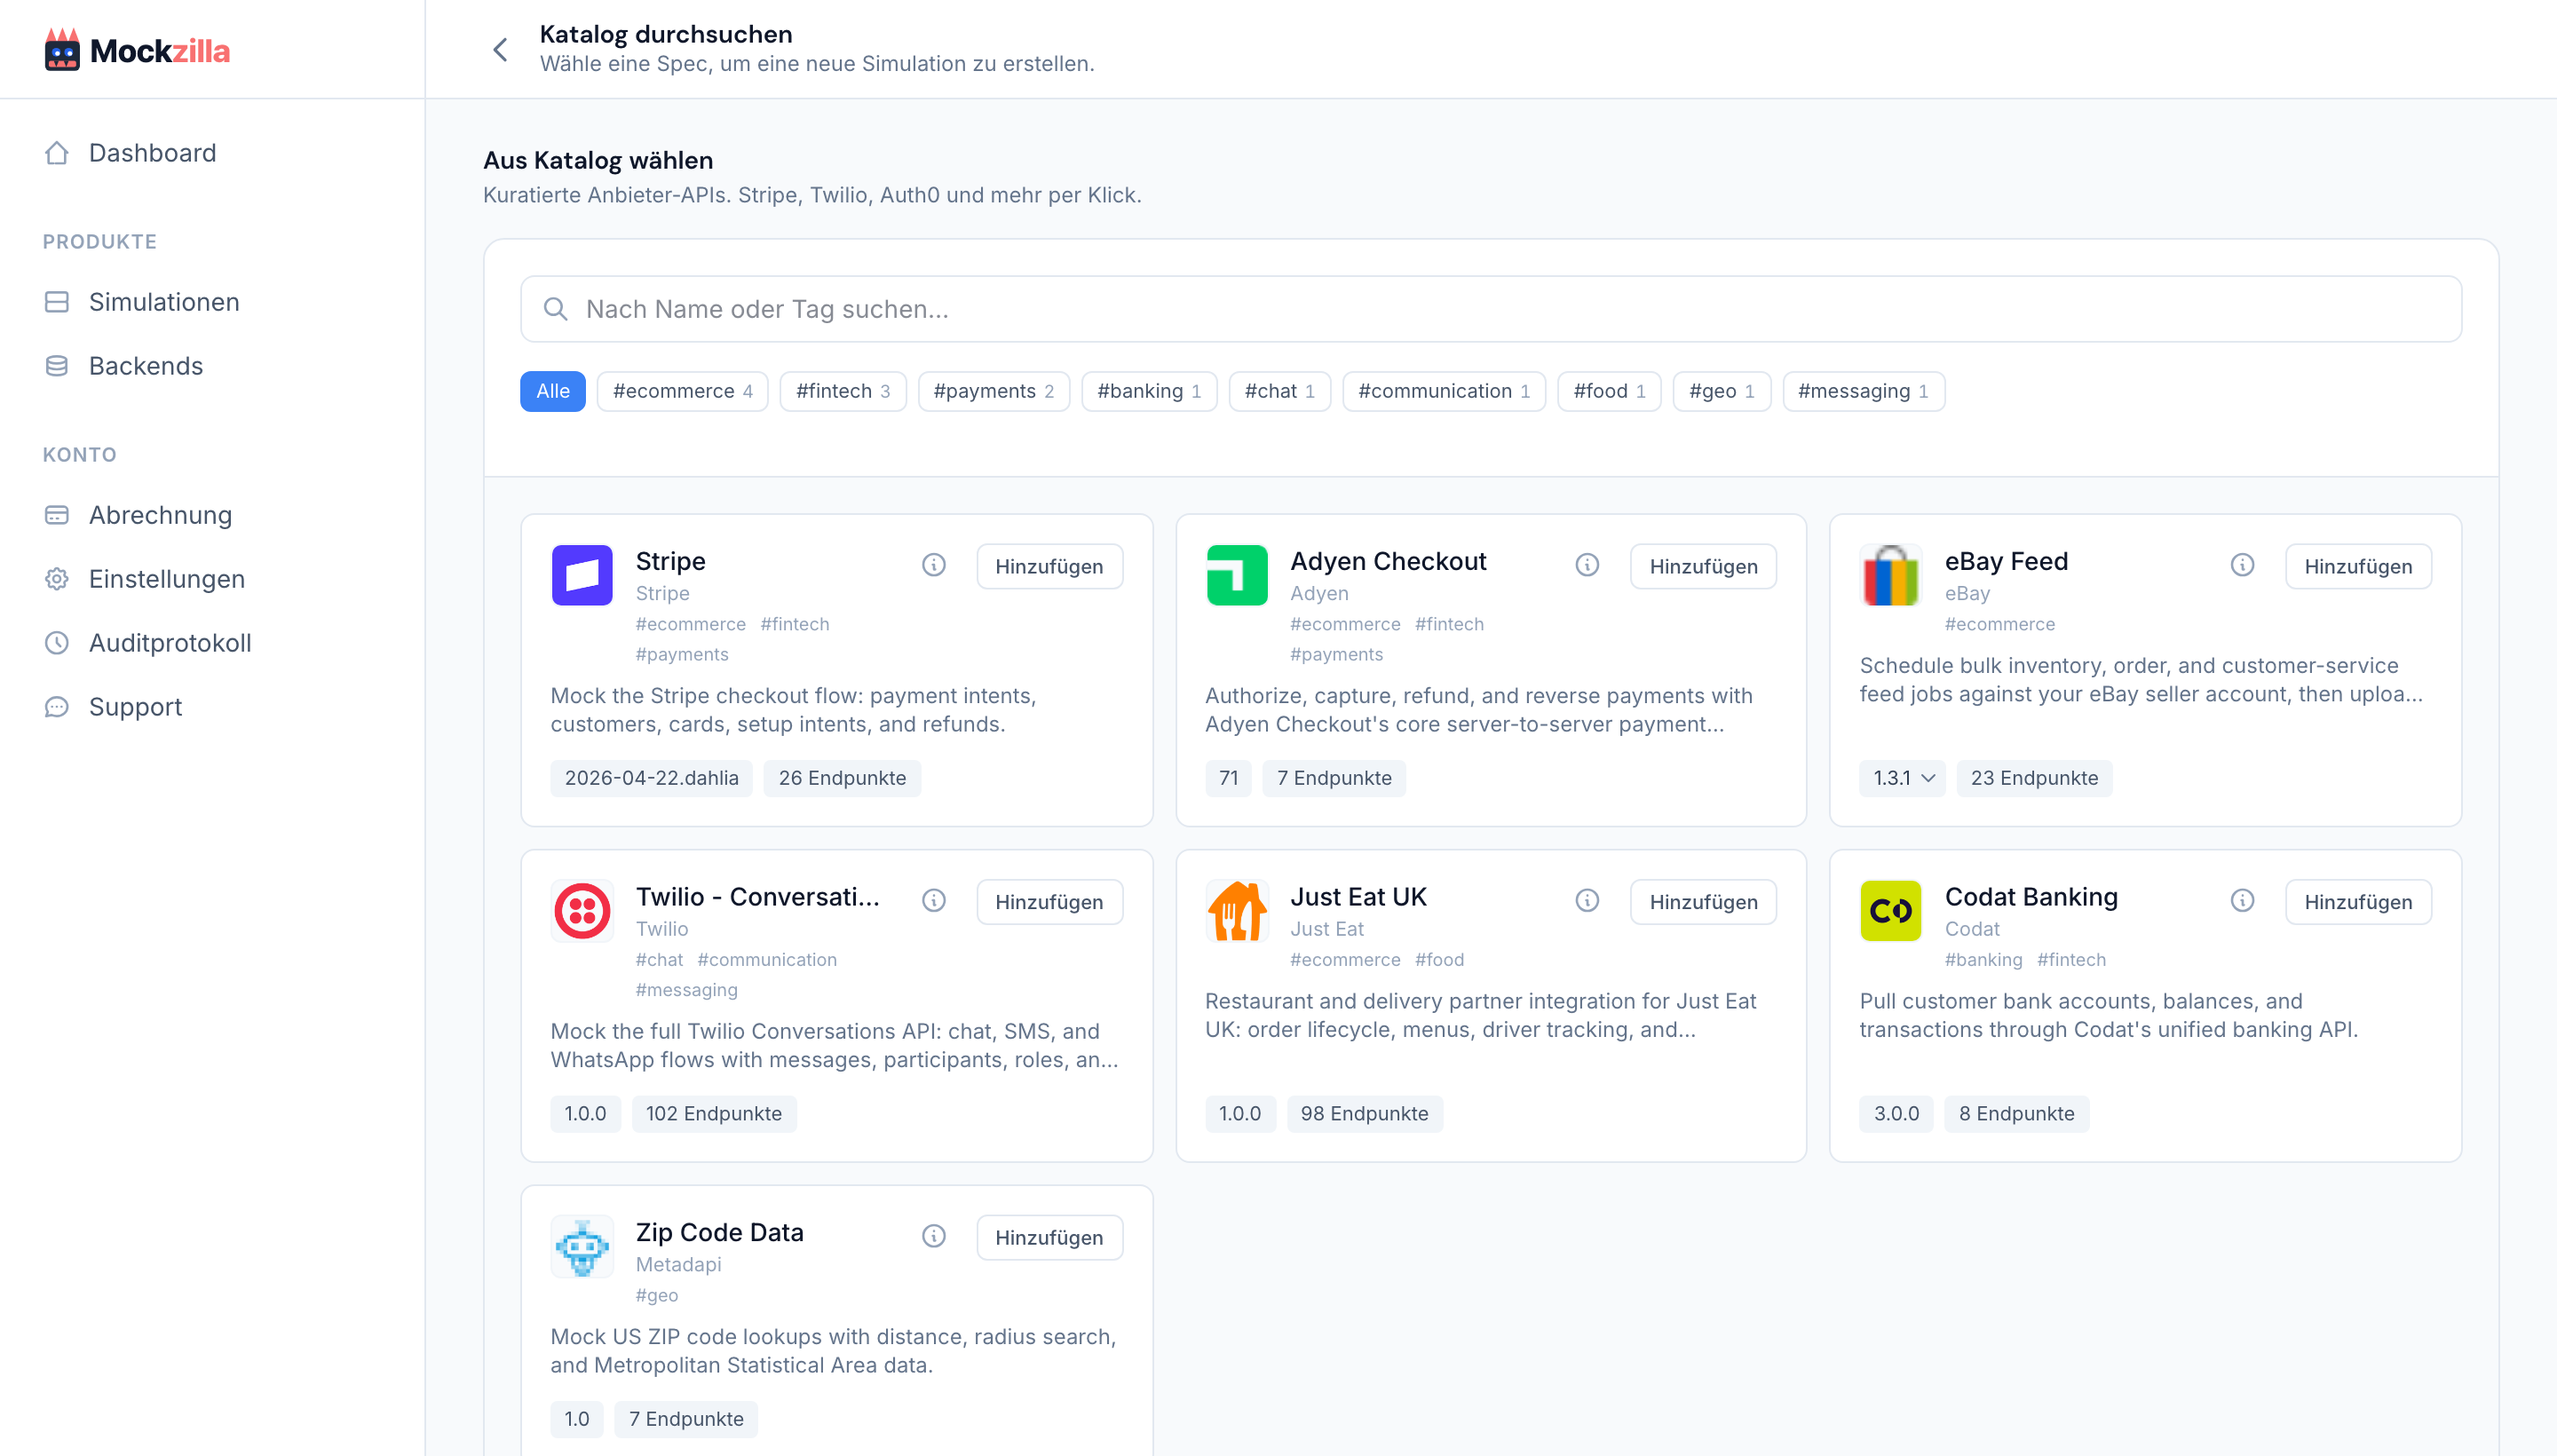Viewport: 2557px width, 1456px height.
Task: Go back using the left chevron arrow
Action: pos(501,49)
